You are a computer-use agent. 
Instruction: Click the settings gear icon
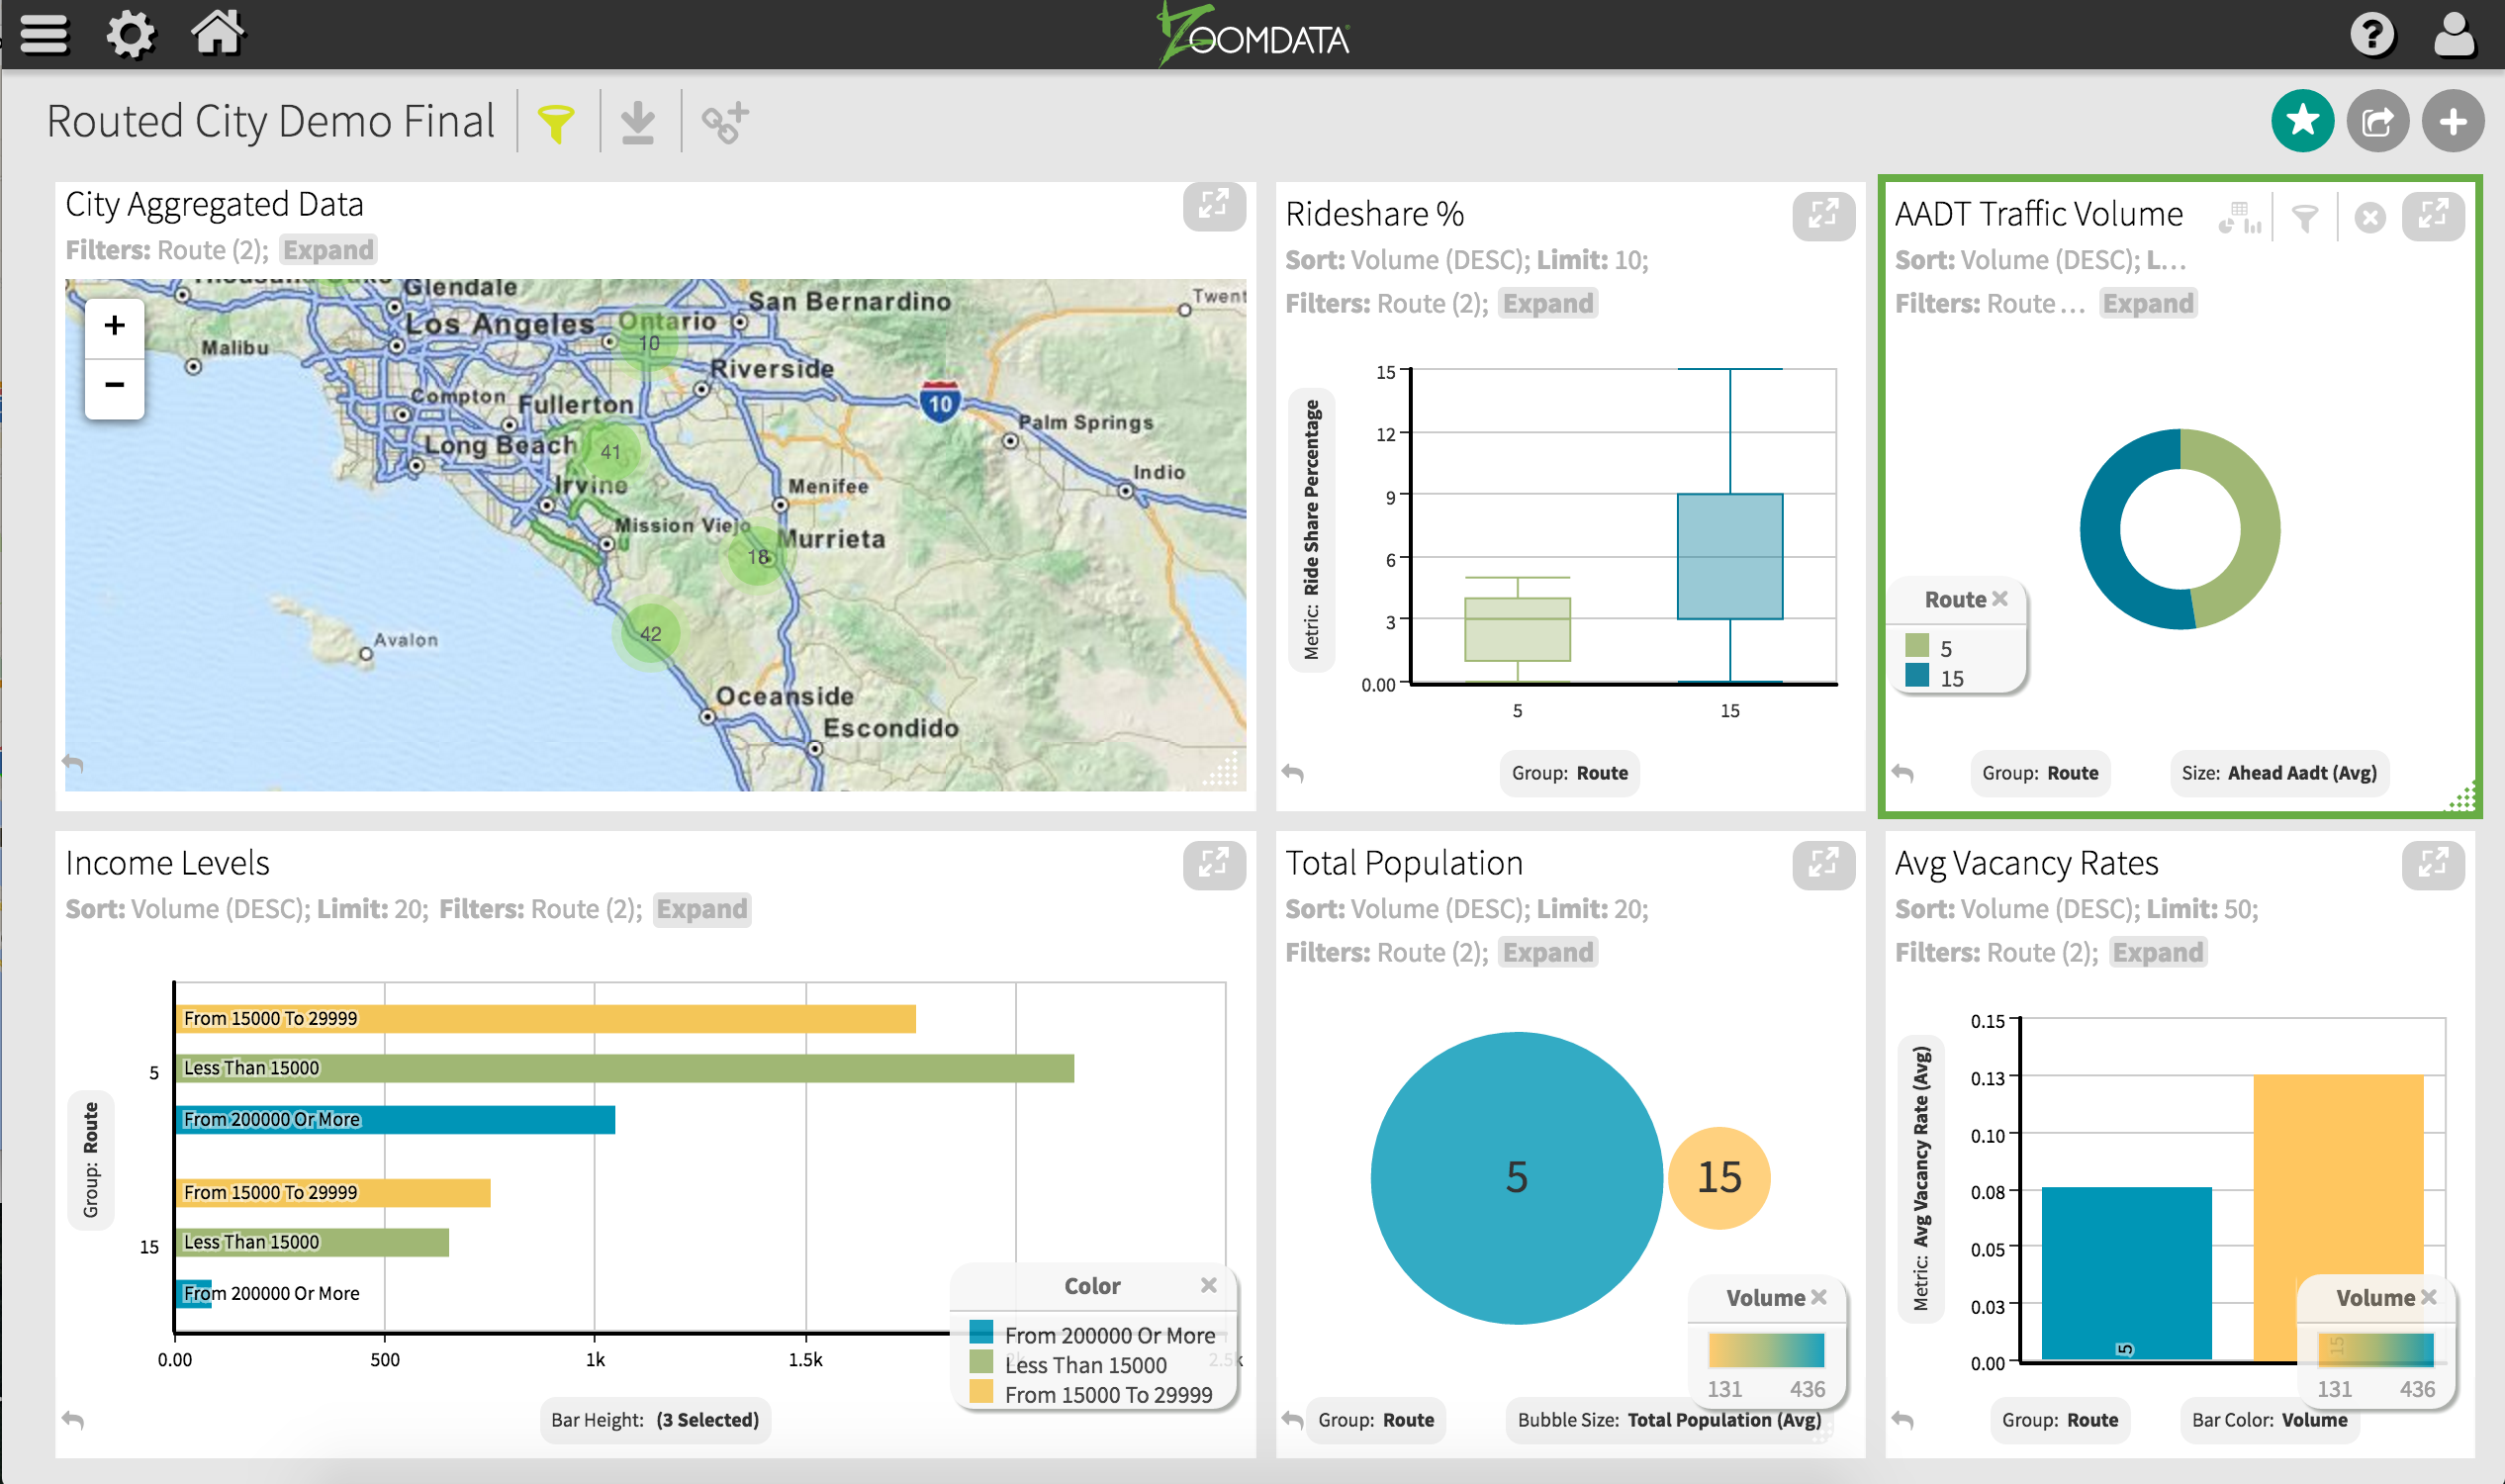coord(131,35)
